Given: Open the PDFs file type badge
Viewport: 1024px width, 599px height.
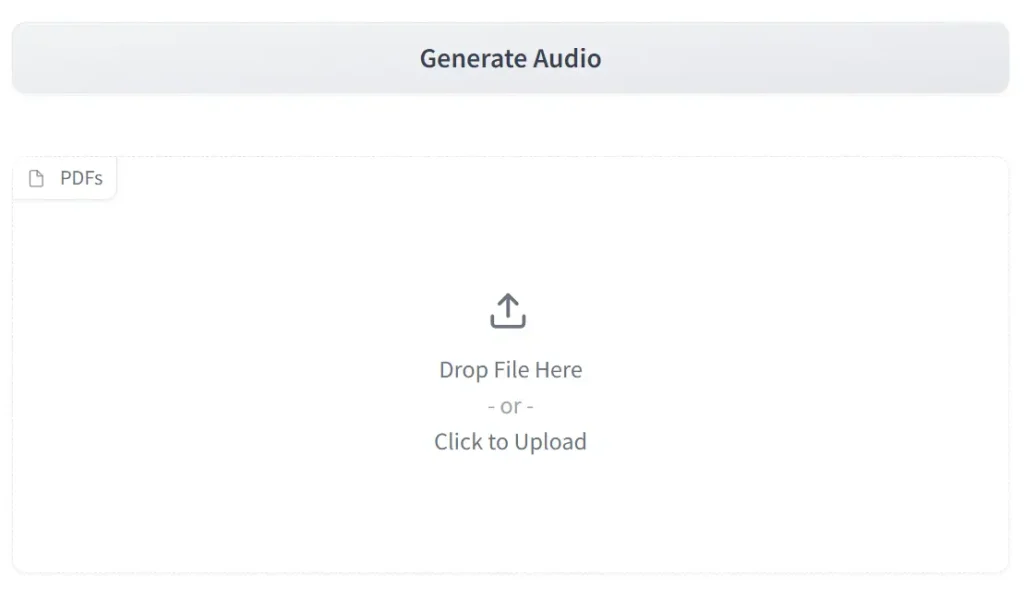Looking at the screenshot, I should click(x=64, y=177).
